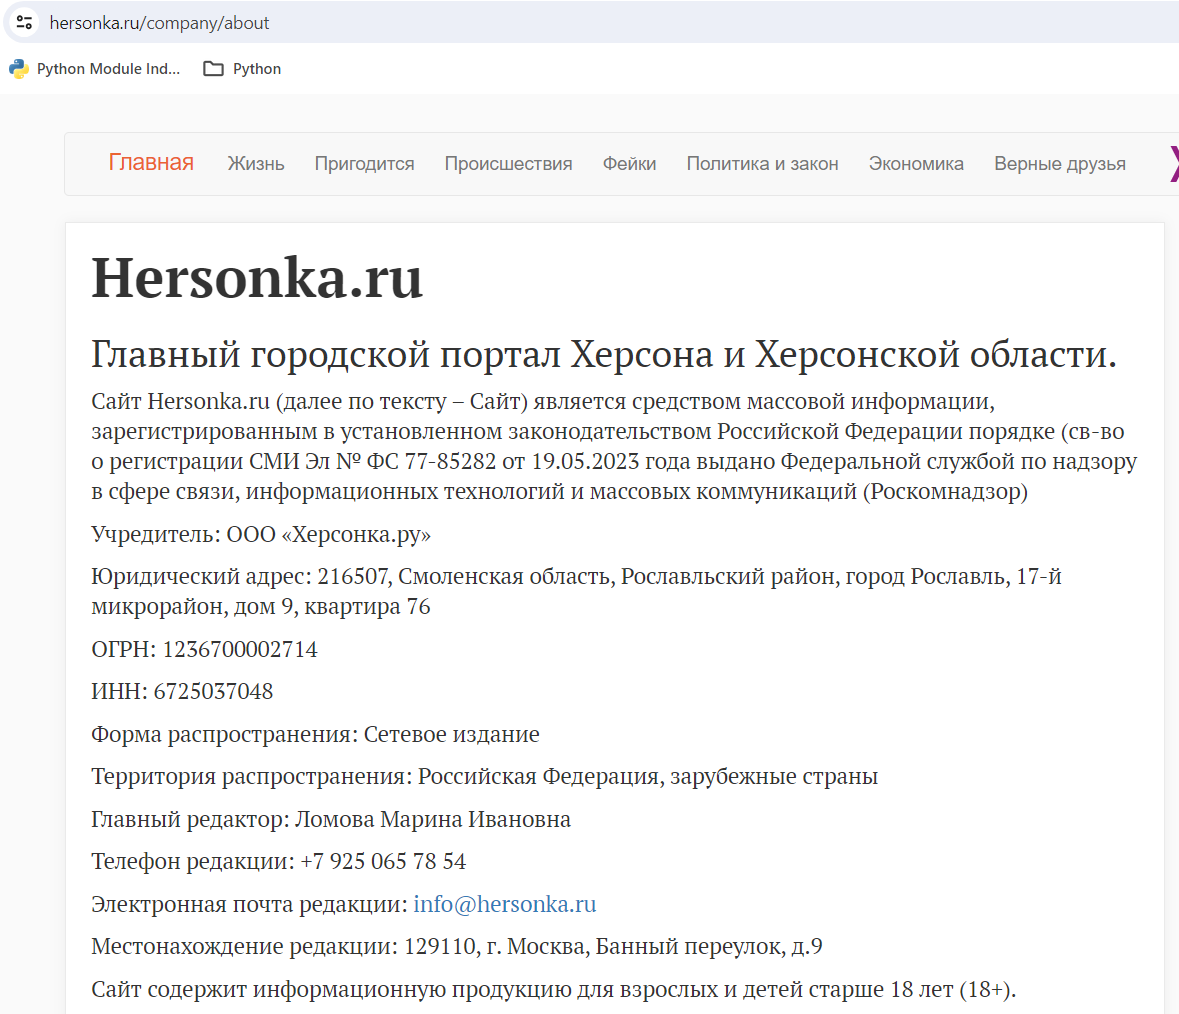Open the Пригодится section
This screenshot has width=1179, height=1014.
tap(365, 164)
